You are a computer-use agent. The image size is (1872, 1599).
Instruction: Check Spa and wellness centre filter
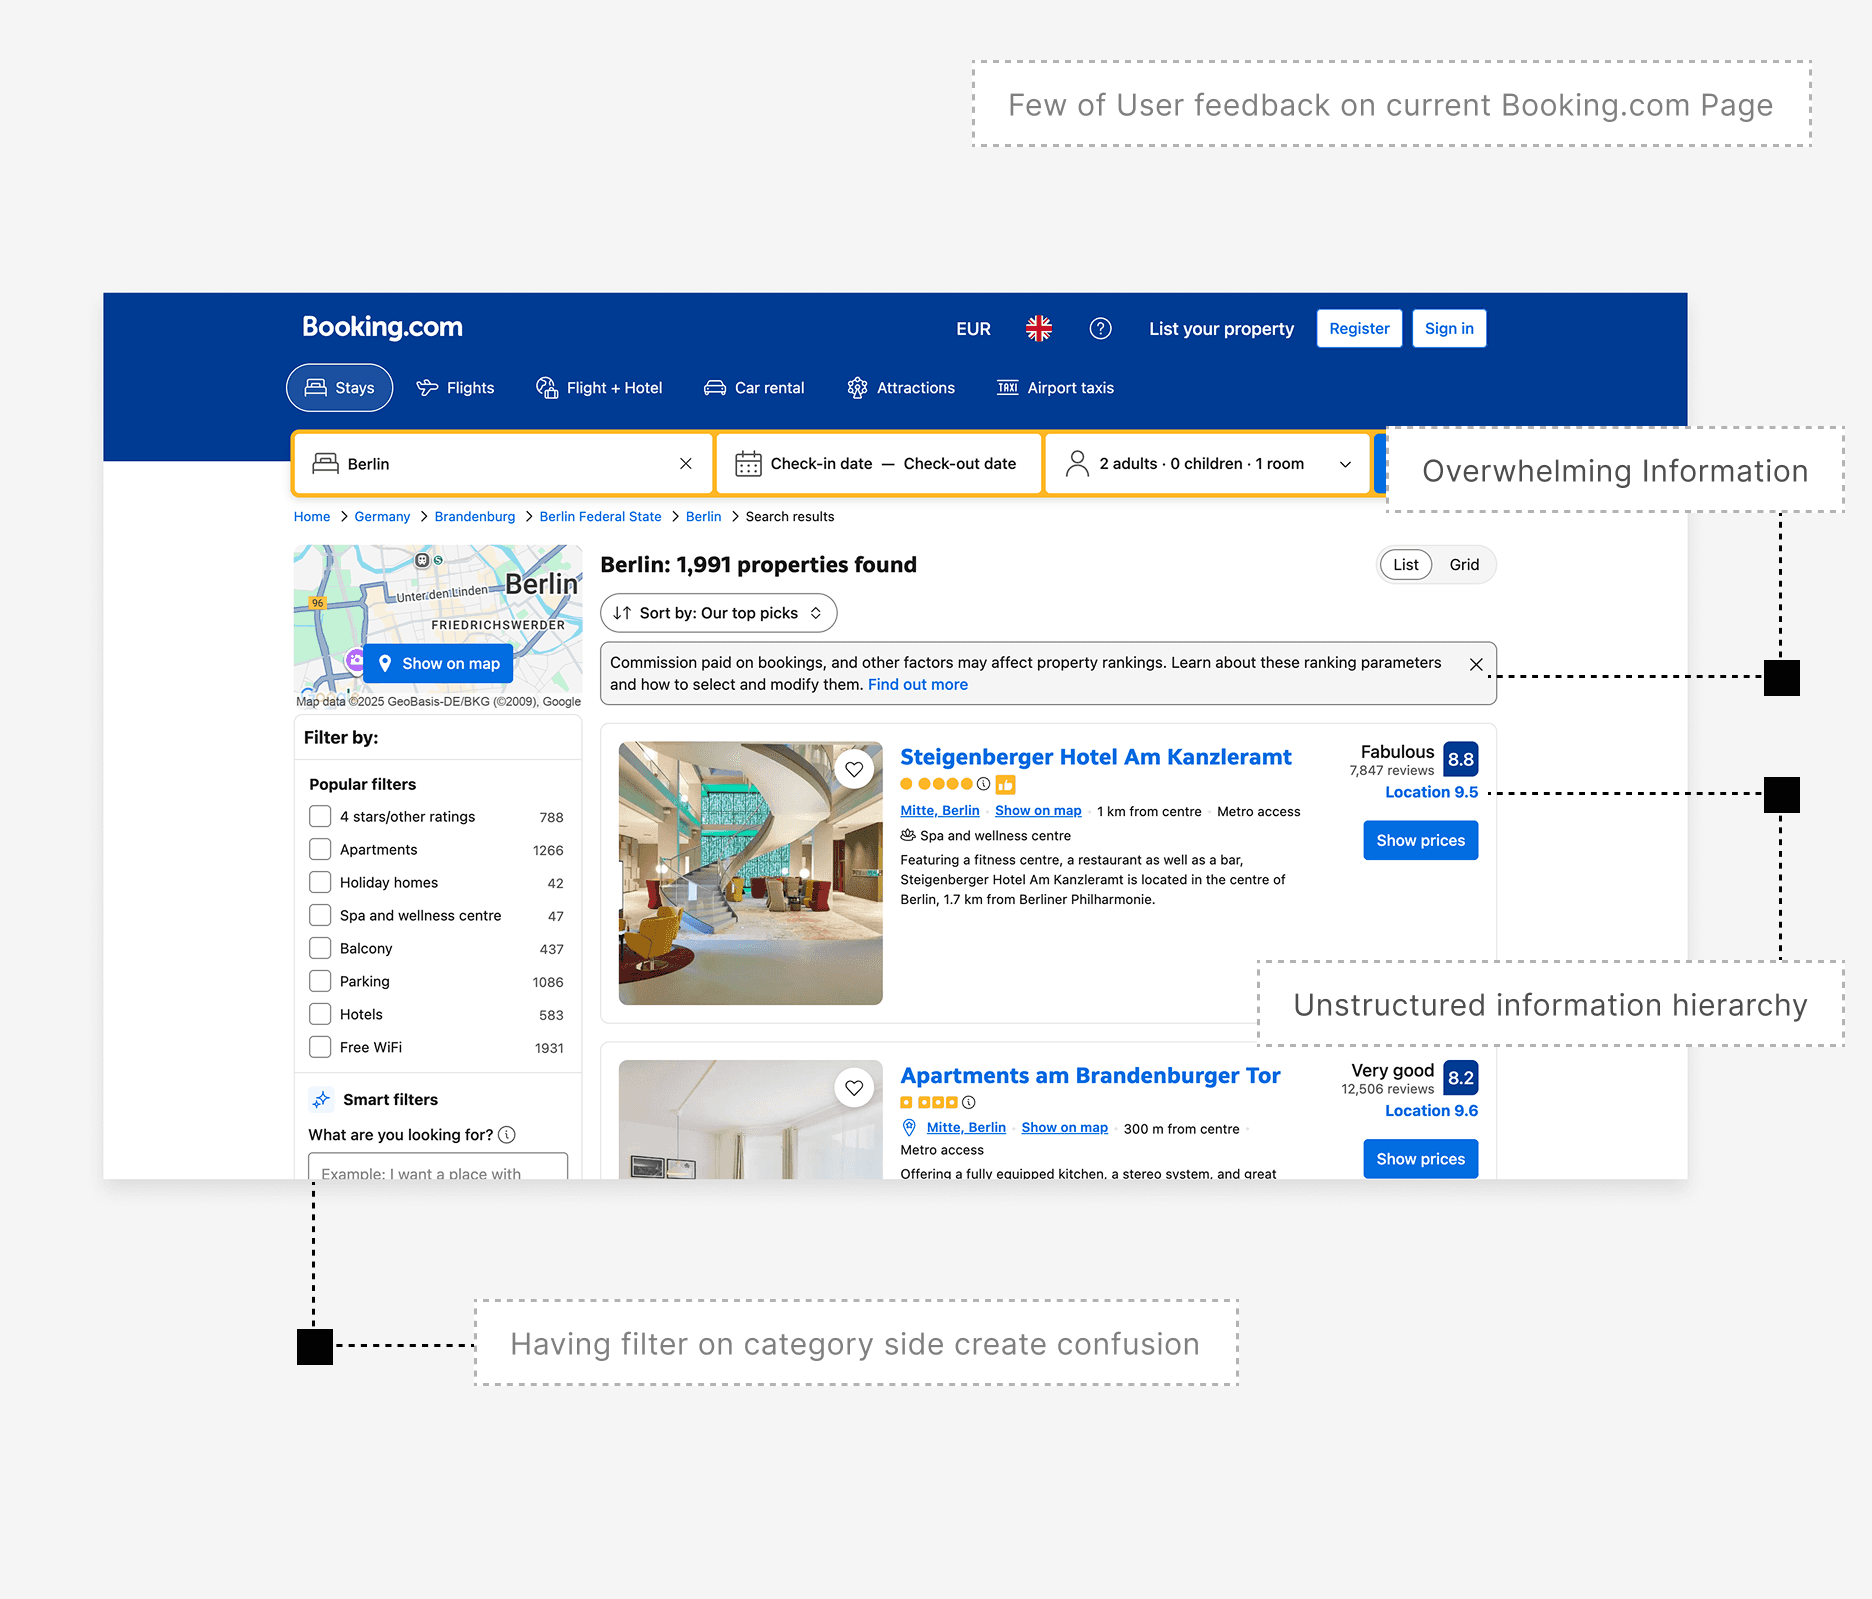tap(320, 915)
